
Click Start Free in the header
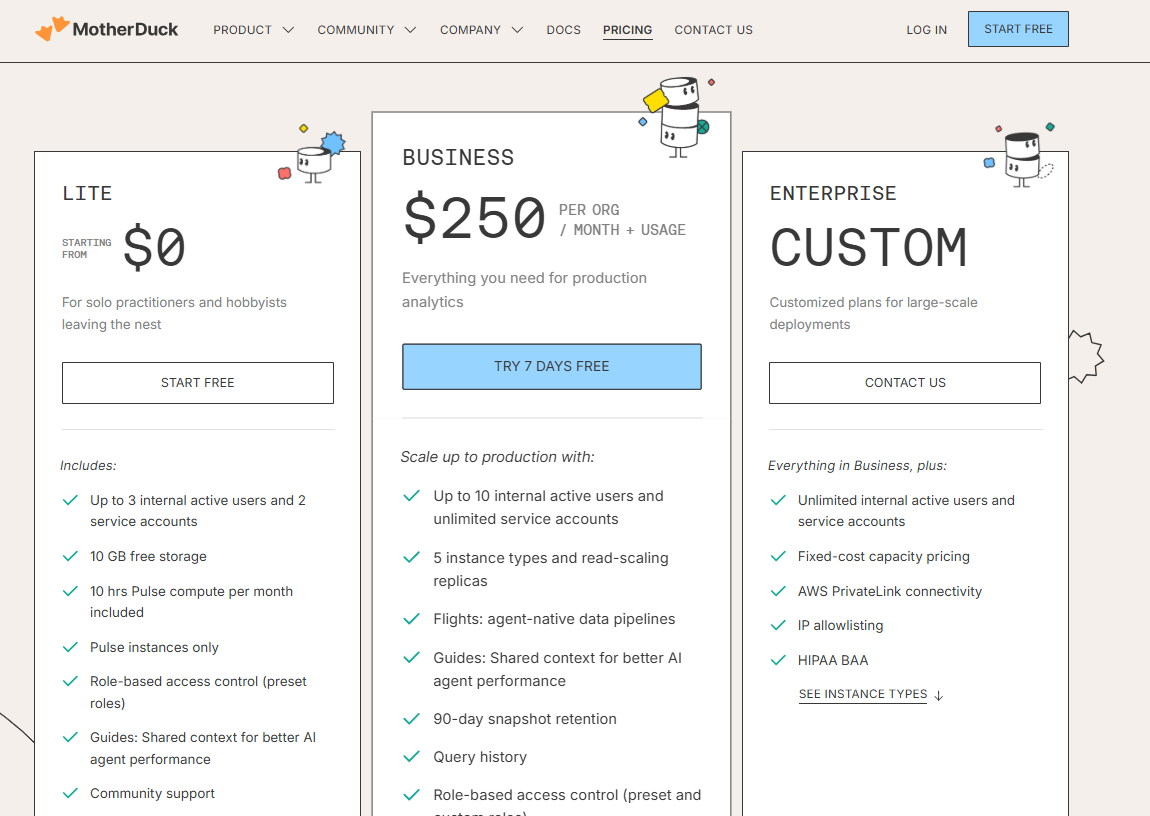pos(1018,29)
